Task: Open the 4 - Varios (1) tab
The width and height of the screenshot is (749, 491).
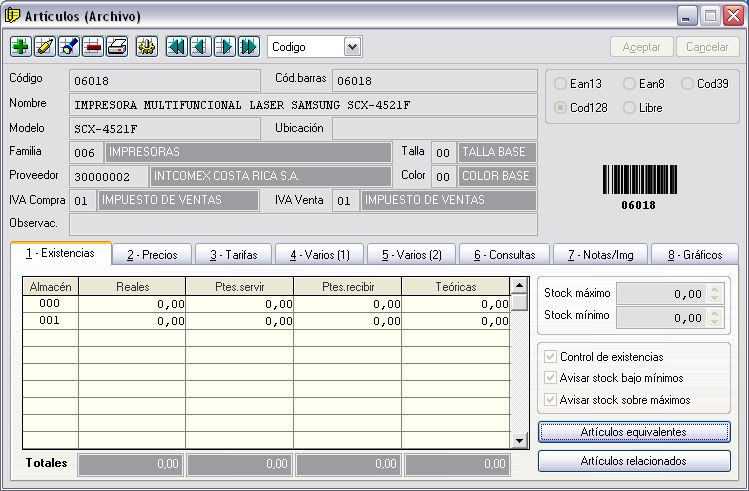Action: [x=320, y=255]
